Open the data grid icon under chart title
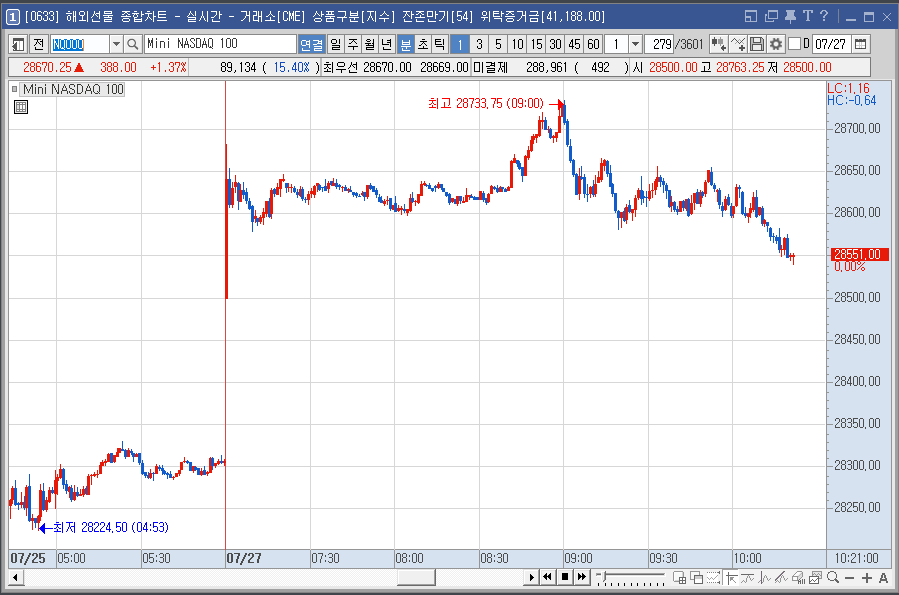899x595 pixels. pyautogui.click(x=21, y=107)
